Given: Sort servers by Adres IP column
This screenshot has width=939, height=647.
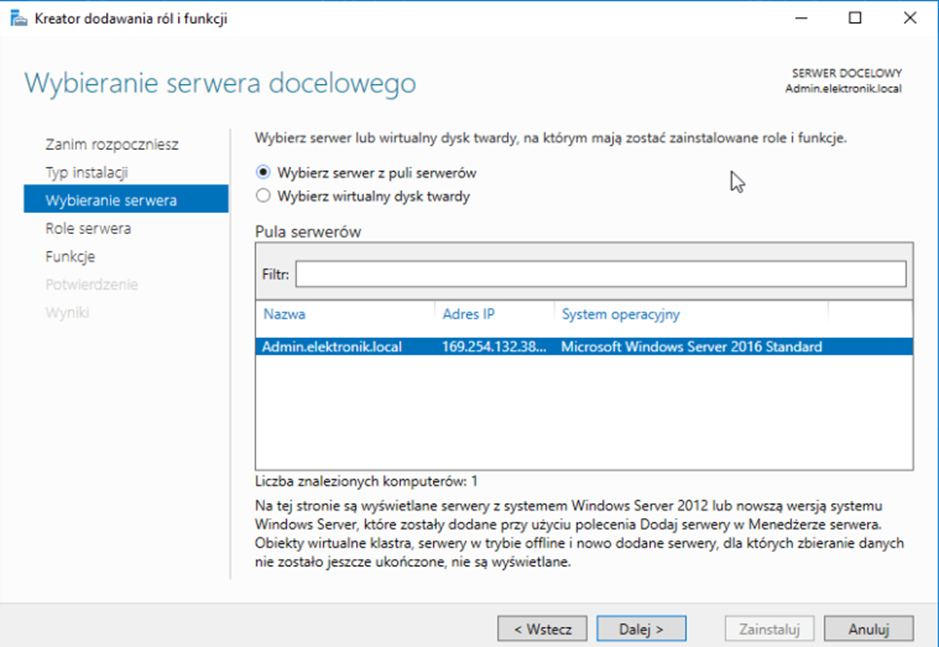Looking at the screenshot, I should (x=468, y=314).
